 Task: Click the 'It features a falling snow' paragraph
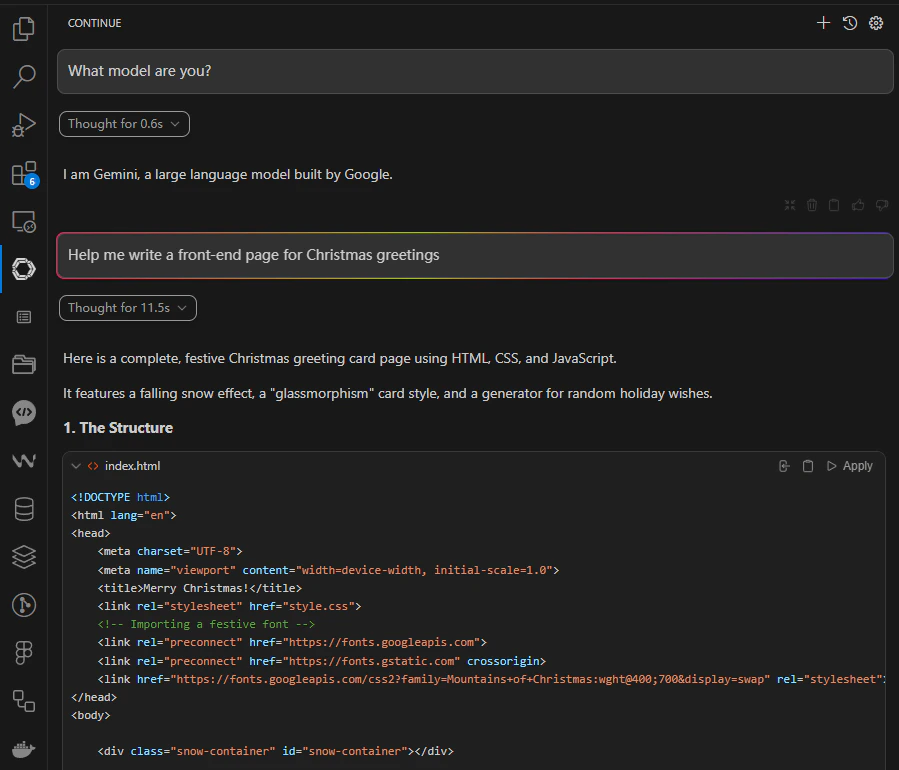click(x=388, y=393)
